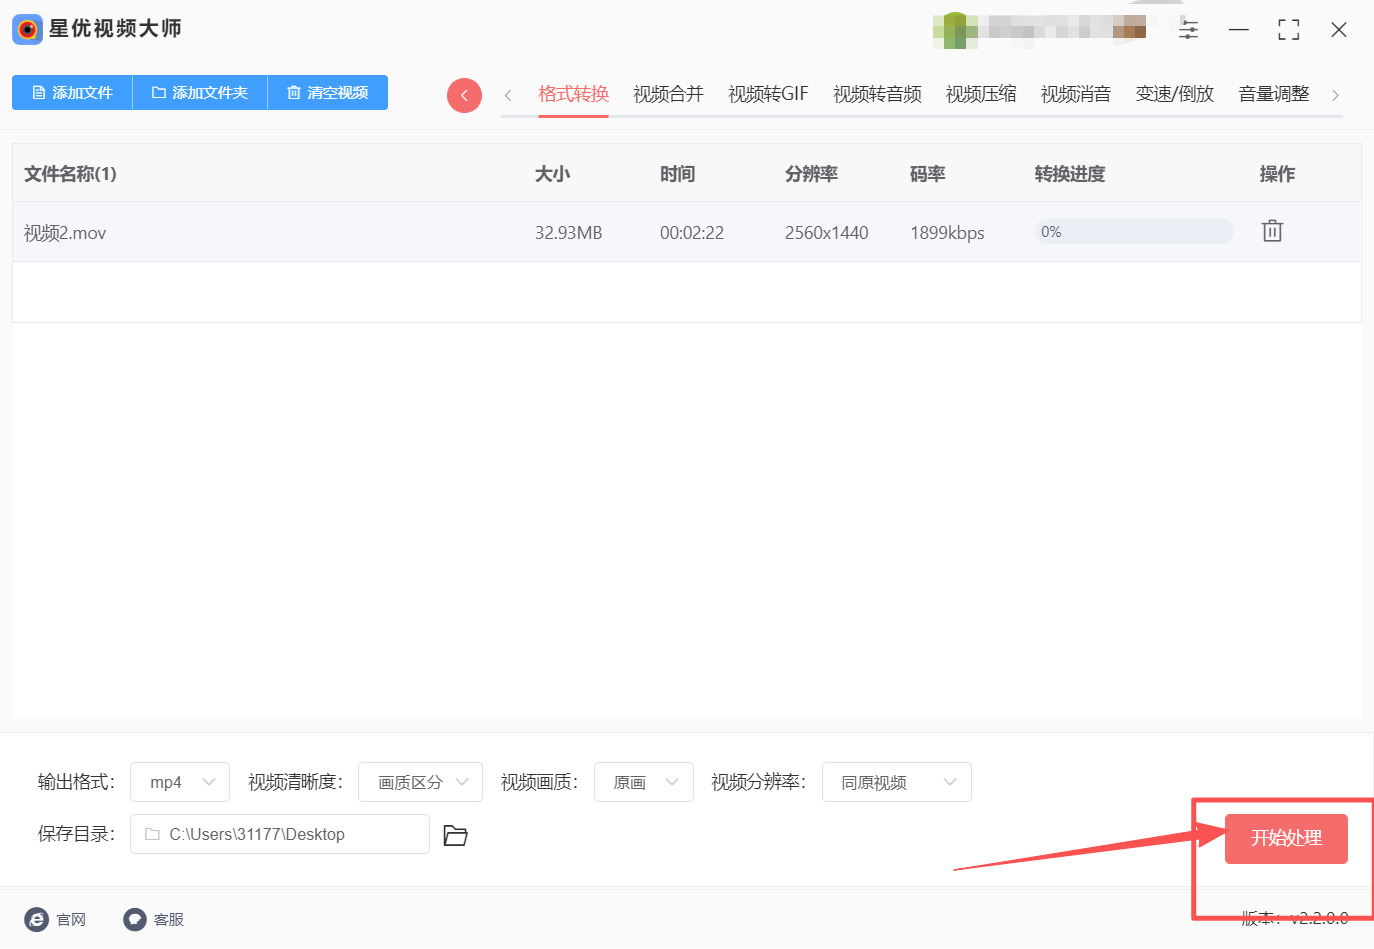Open the 视频压缩 tab
The width and height of the screenshot is (1374, 949).
[x=981, y=94]
